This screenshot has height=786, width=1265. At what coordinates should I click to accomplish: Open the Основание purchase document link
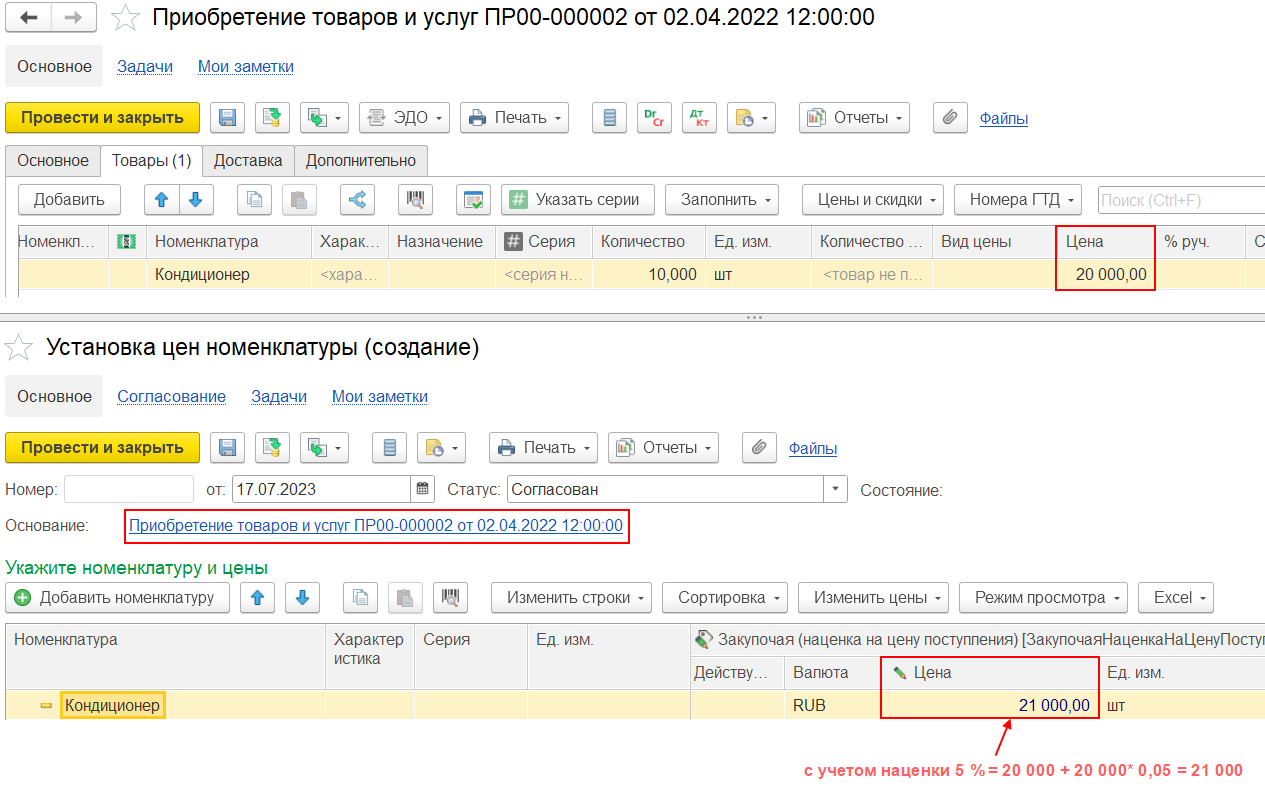[376, 526]
